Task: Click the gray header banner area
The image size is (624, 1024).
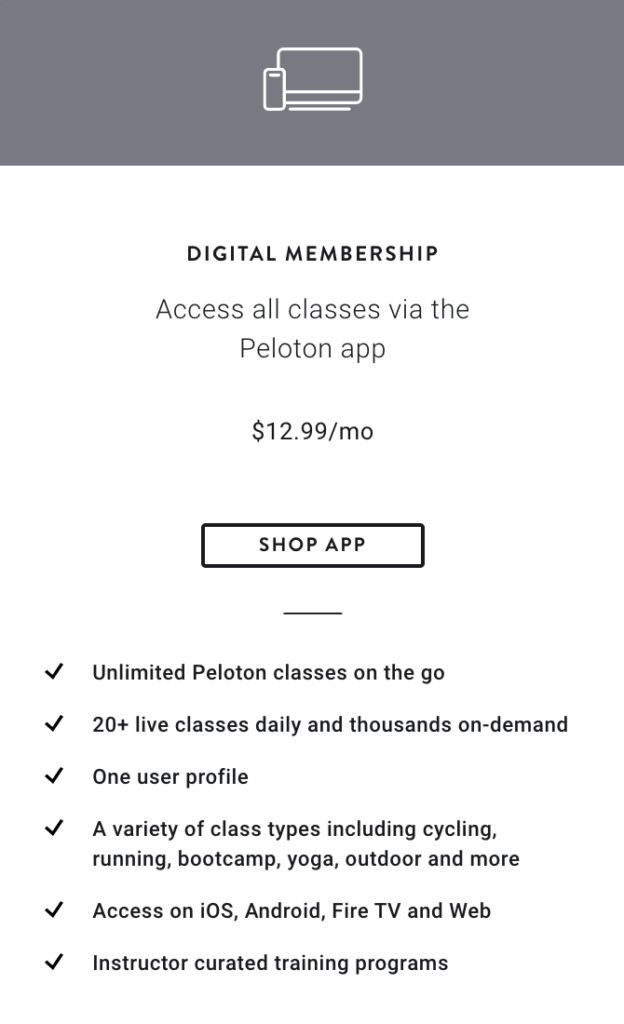Action: [x=312, y=82]
